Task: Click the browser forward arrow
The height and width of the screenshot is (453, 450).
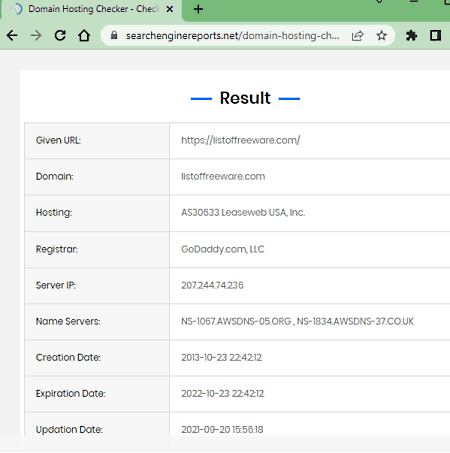Action: coord(36,35)
